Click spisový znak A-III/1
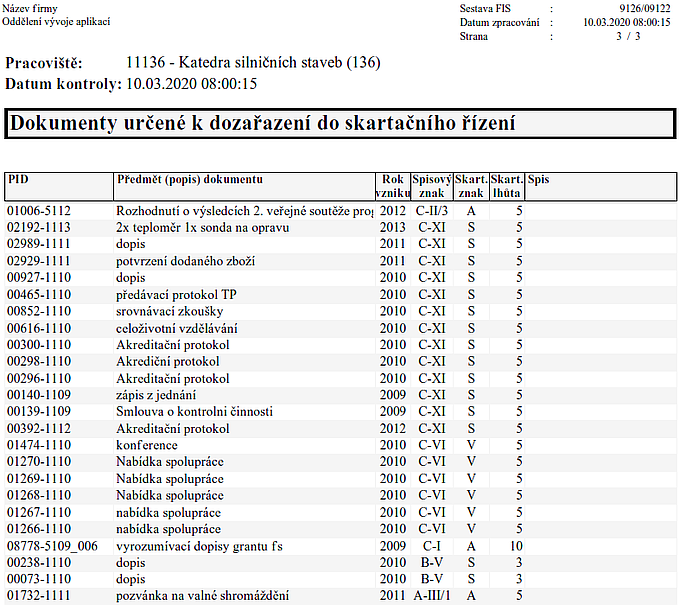 point(432,596)
